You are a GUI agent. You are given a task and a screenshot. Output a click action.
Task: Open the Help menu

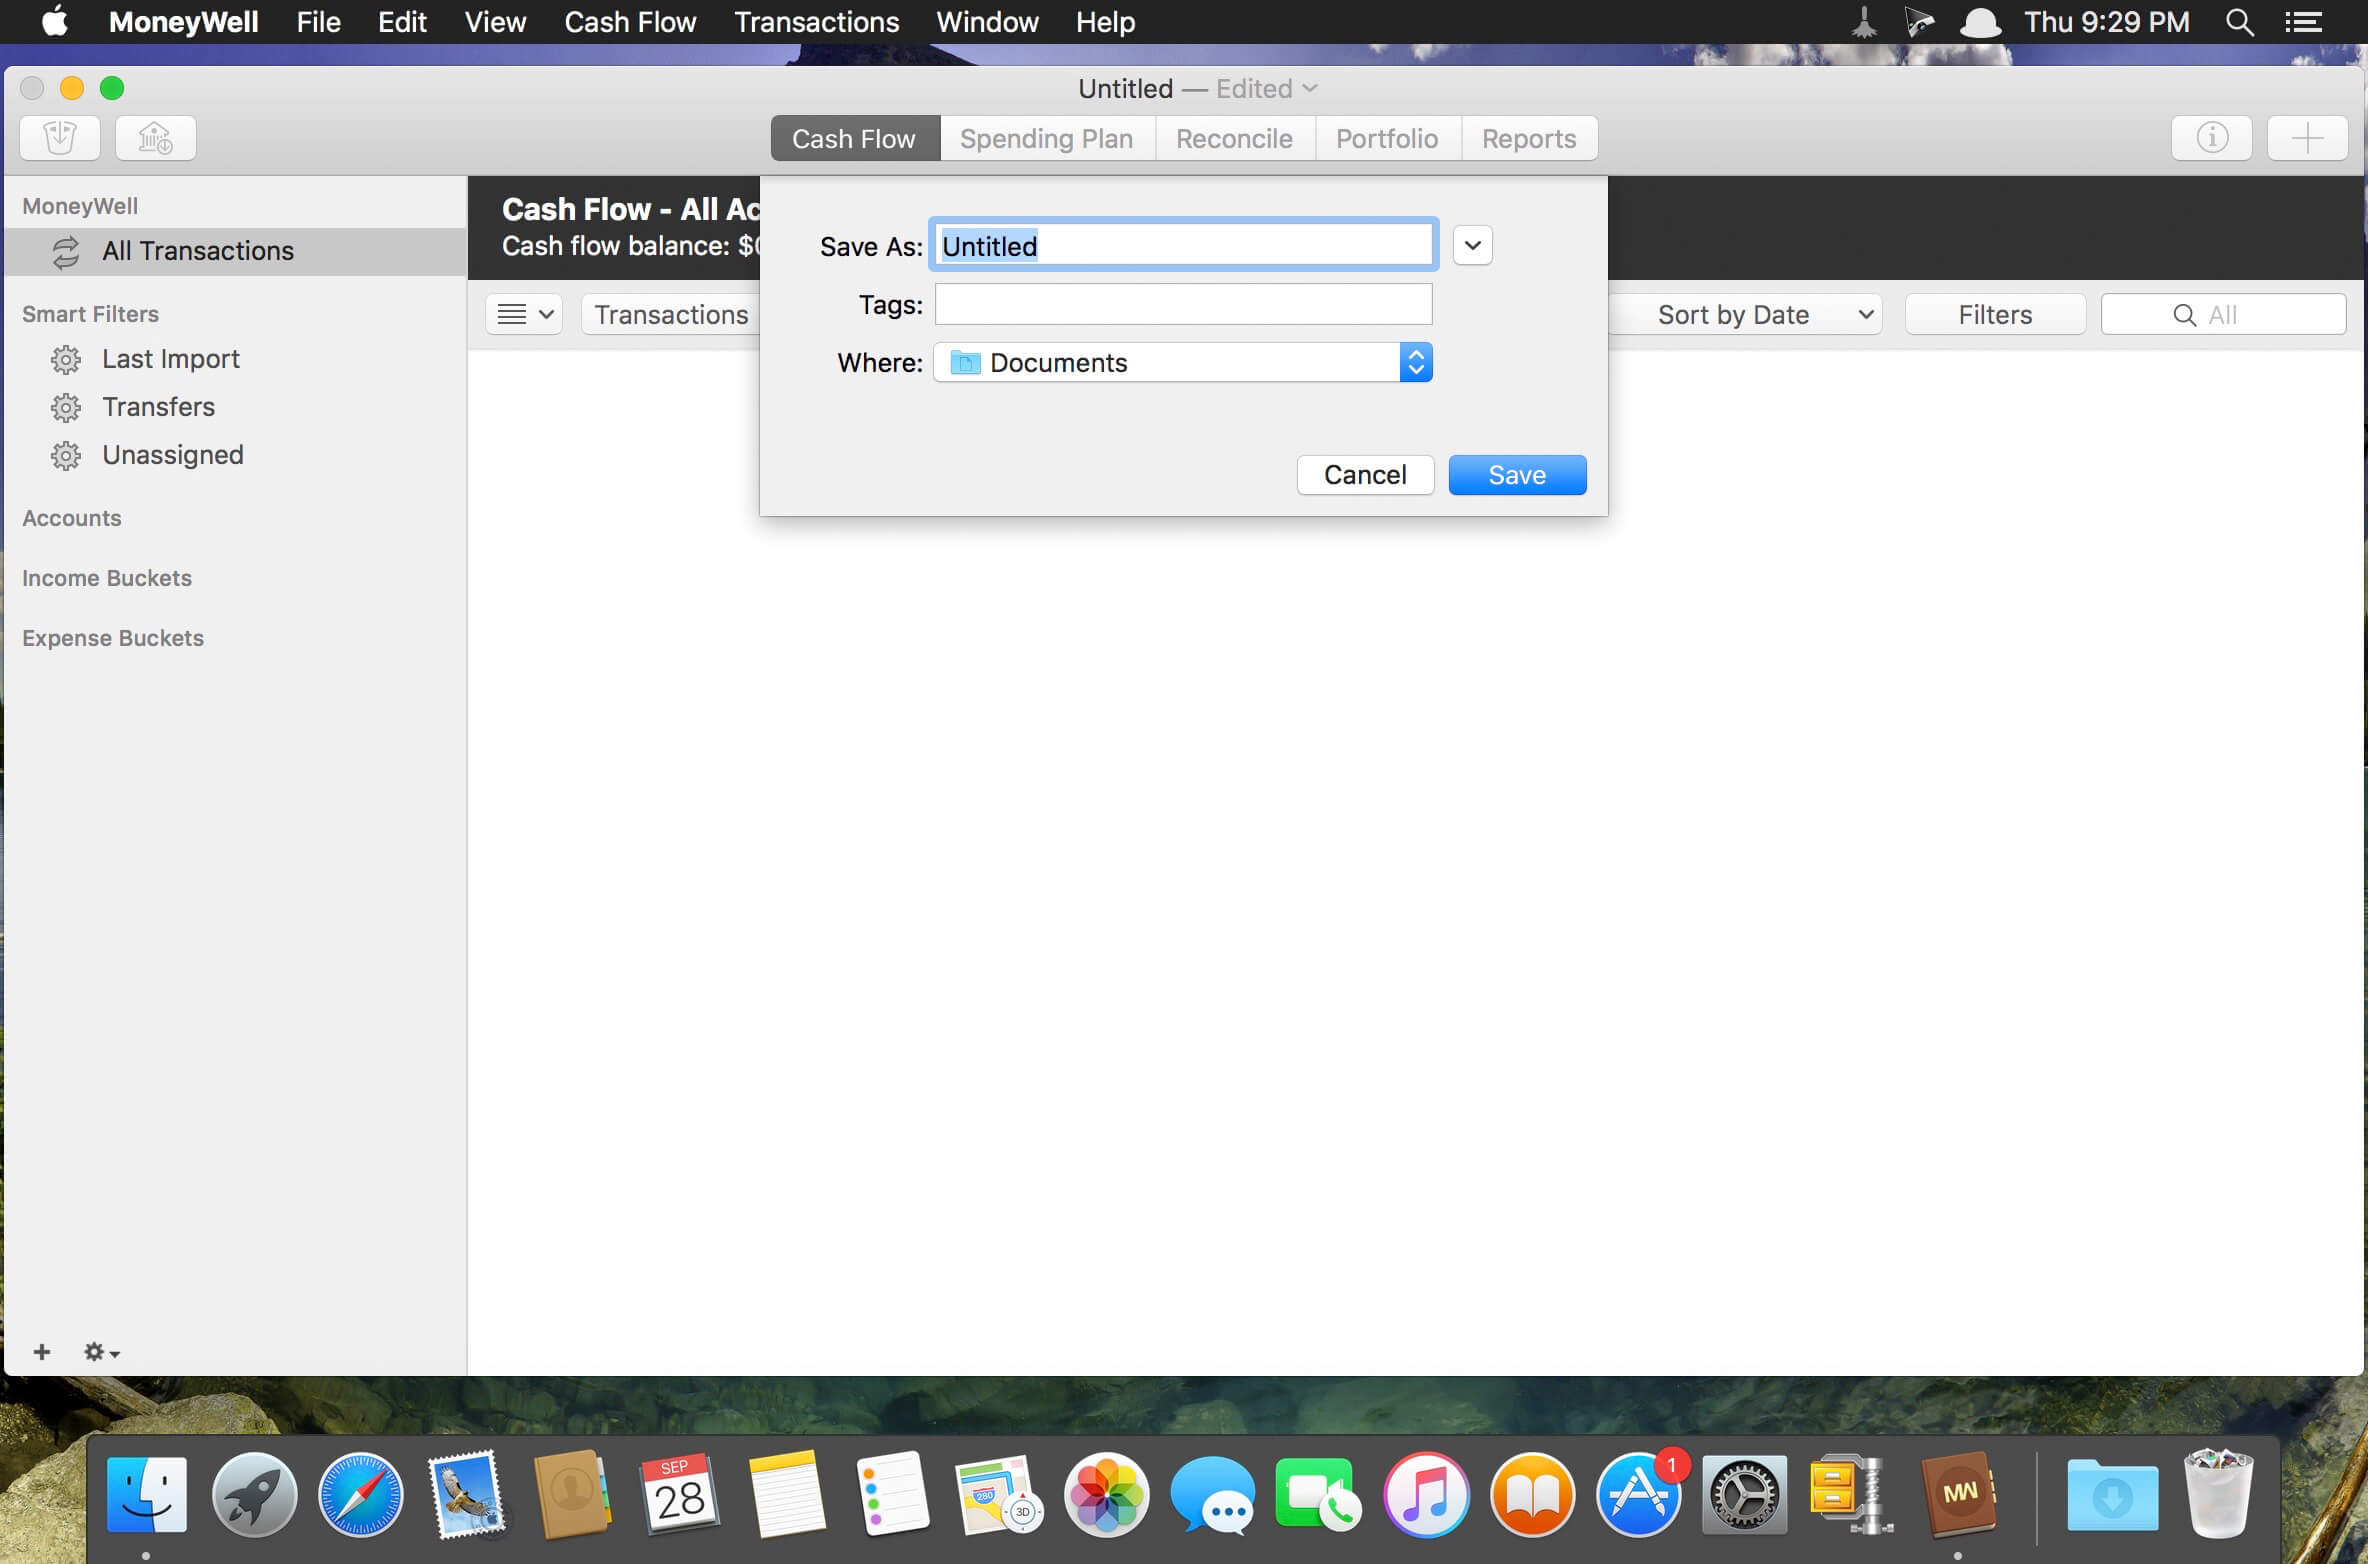pyautogui.click(x=1105, y=22)
